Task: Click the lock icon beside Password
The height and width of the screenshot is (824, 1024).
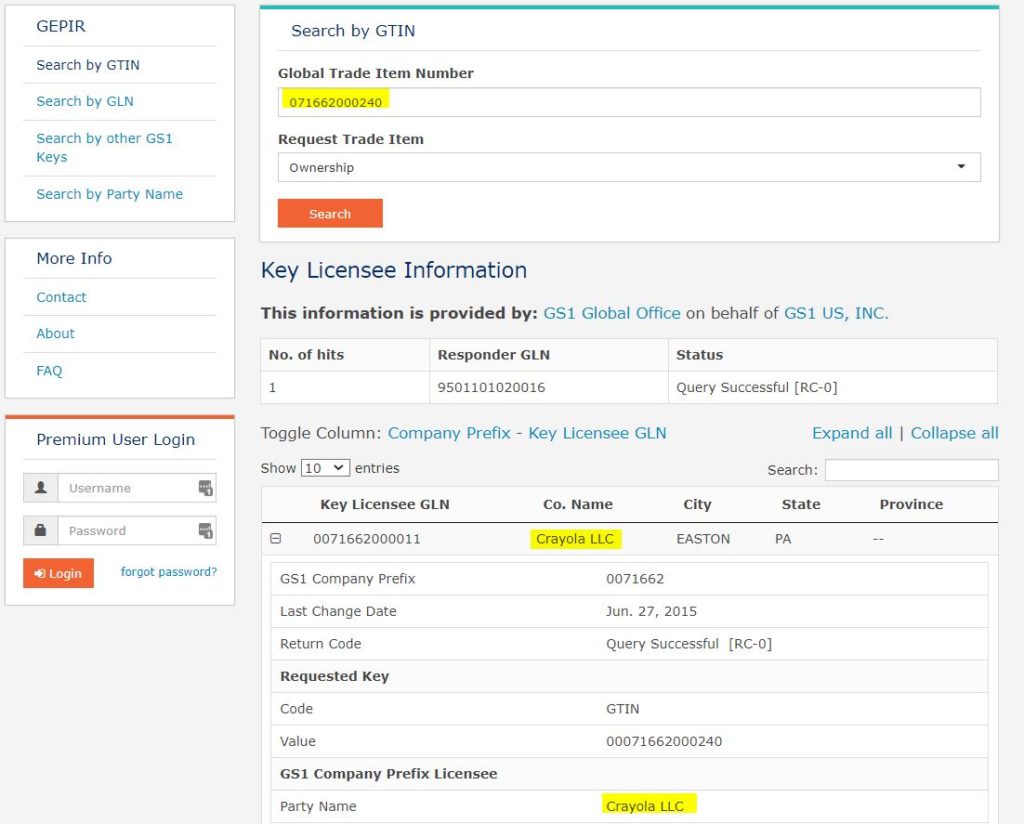Action: pyautogui.click(x=40, y=530)
